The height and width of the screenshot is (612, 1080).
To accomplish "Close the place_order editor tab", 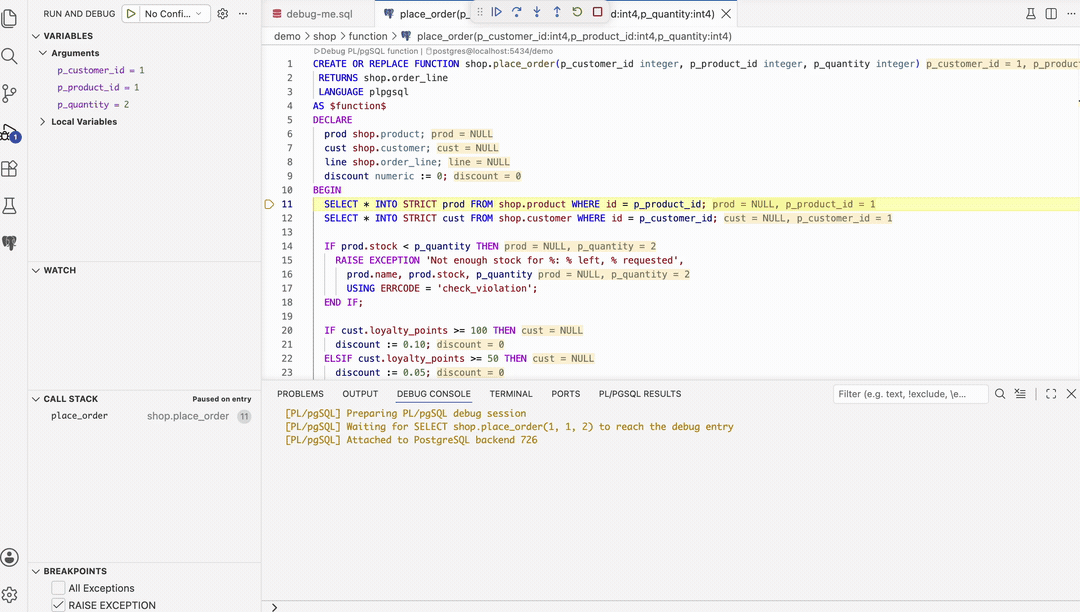I will (726, 14).
